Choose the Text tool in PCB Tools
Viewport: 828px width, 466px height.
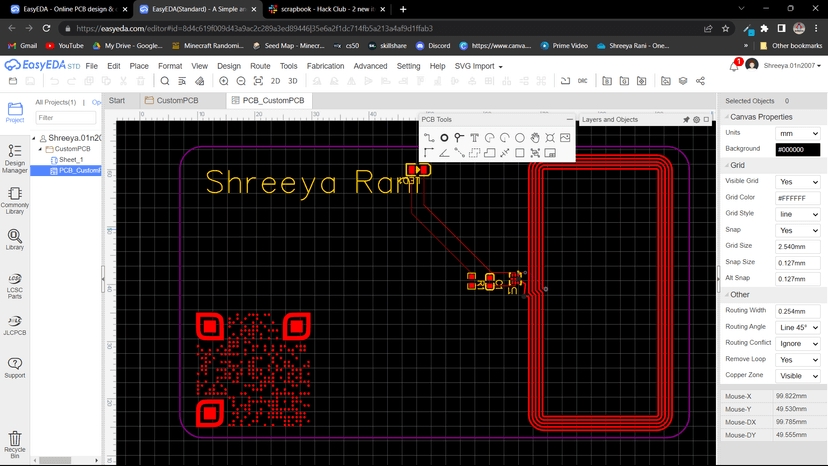[474, 137]
